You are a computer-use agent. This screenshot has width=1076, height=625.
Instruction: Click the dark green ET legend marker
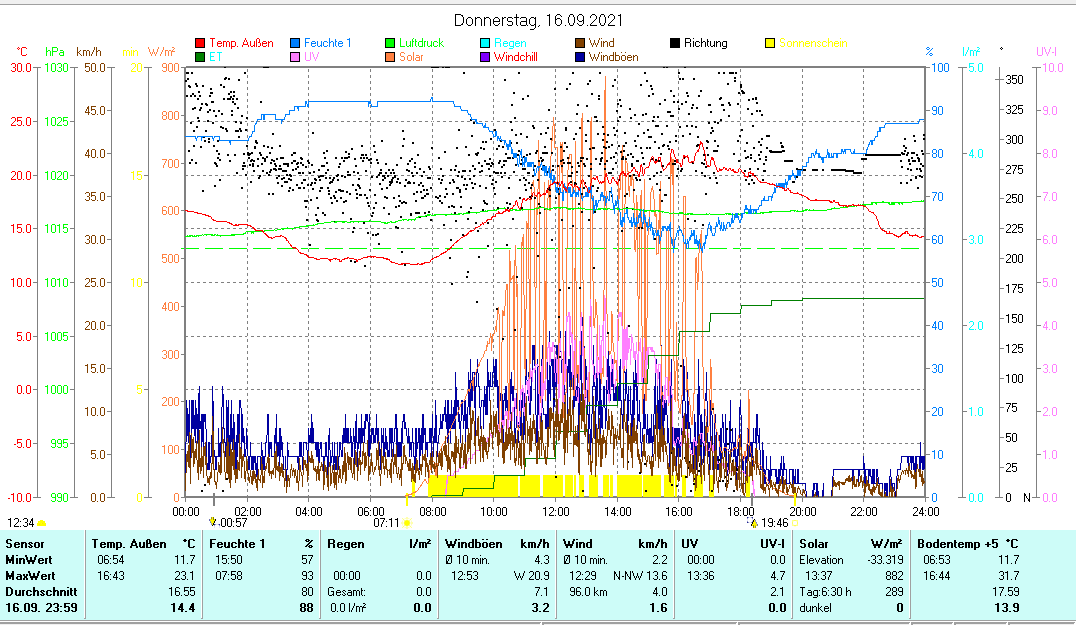[200, 58]
